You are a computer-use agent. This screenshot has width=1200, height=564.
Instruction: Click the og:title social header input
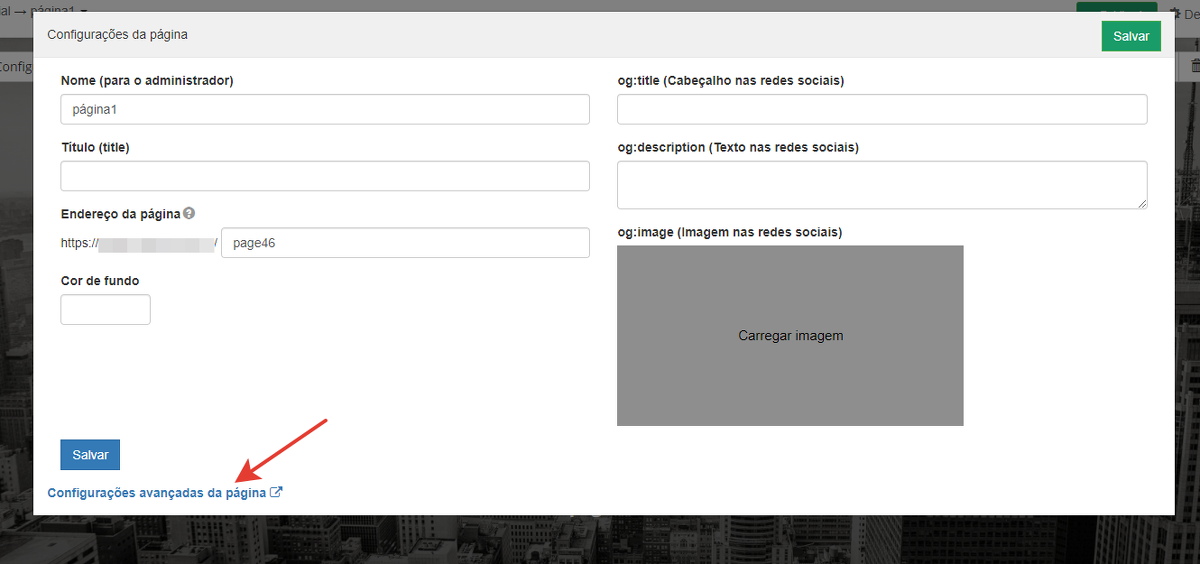pyautogui.click(x=881, y=109)
